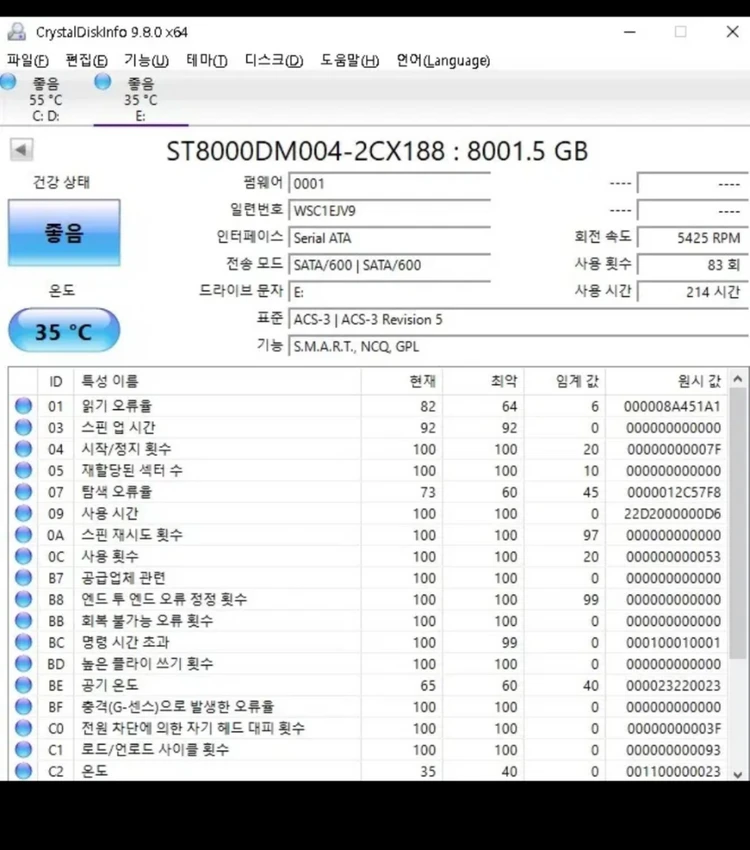This screenshot has width=750, height=850.
Task: Click the interface field Serial ATA
Action: point(390,238)
